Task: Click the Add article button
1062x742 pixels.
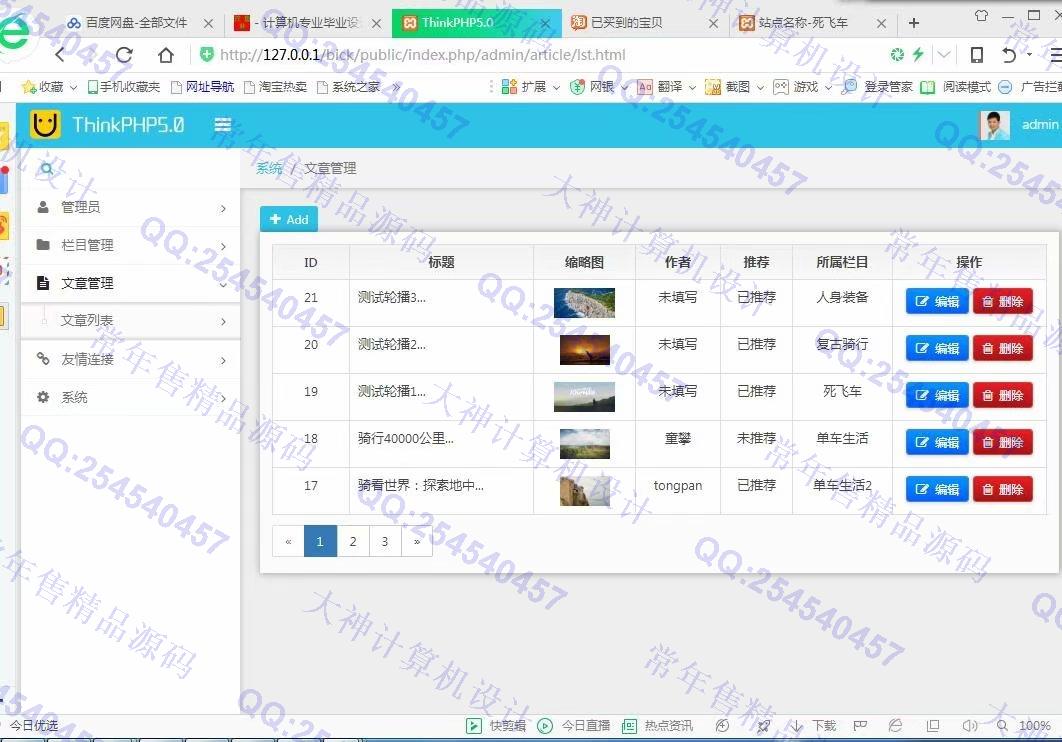Action: (289, 219)
